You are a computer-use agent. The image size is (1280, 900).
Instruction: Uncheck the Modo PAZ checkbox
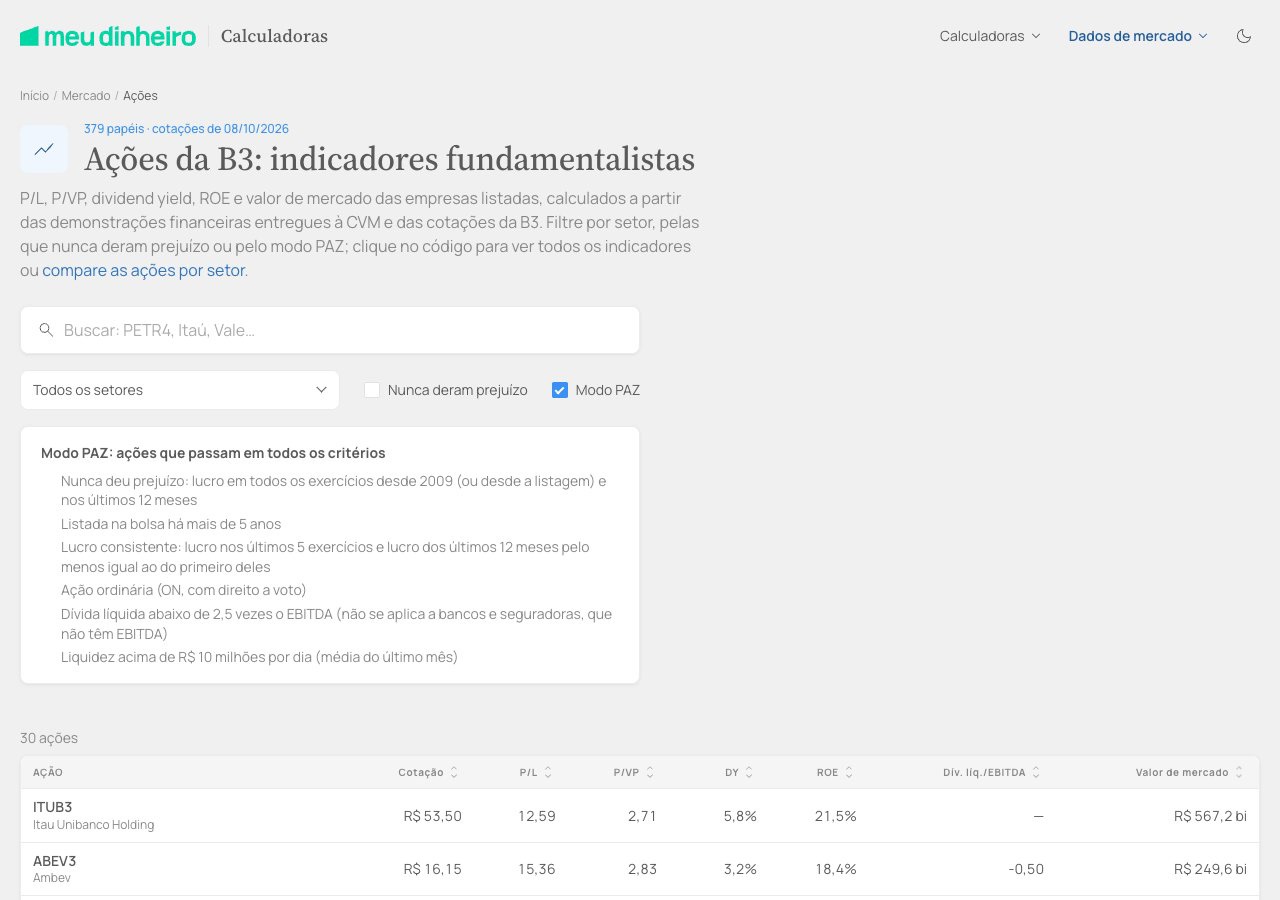click(x=560, y=390)
